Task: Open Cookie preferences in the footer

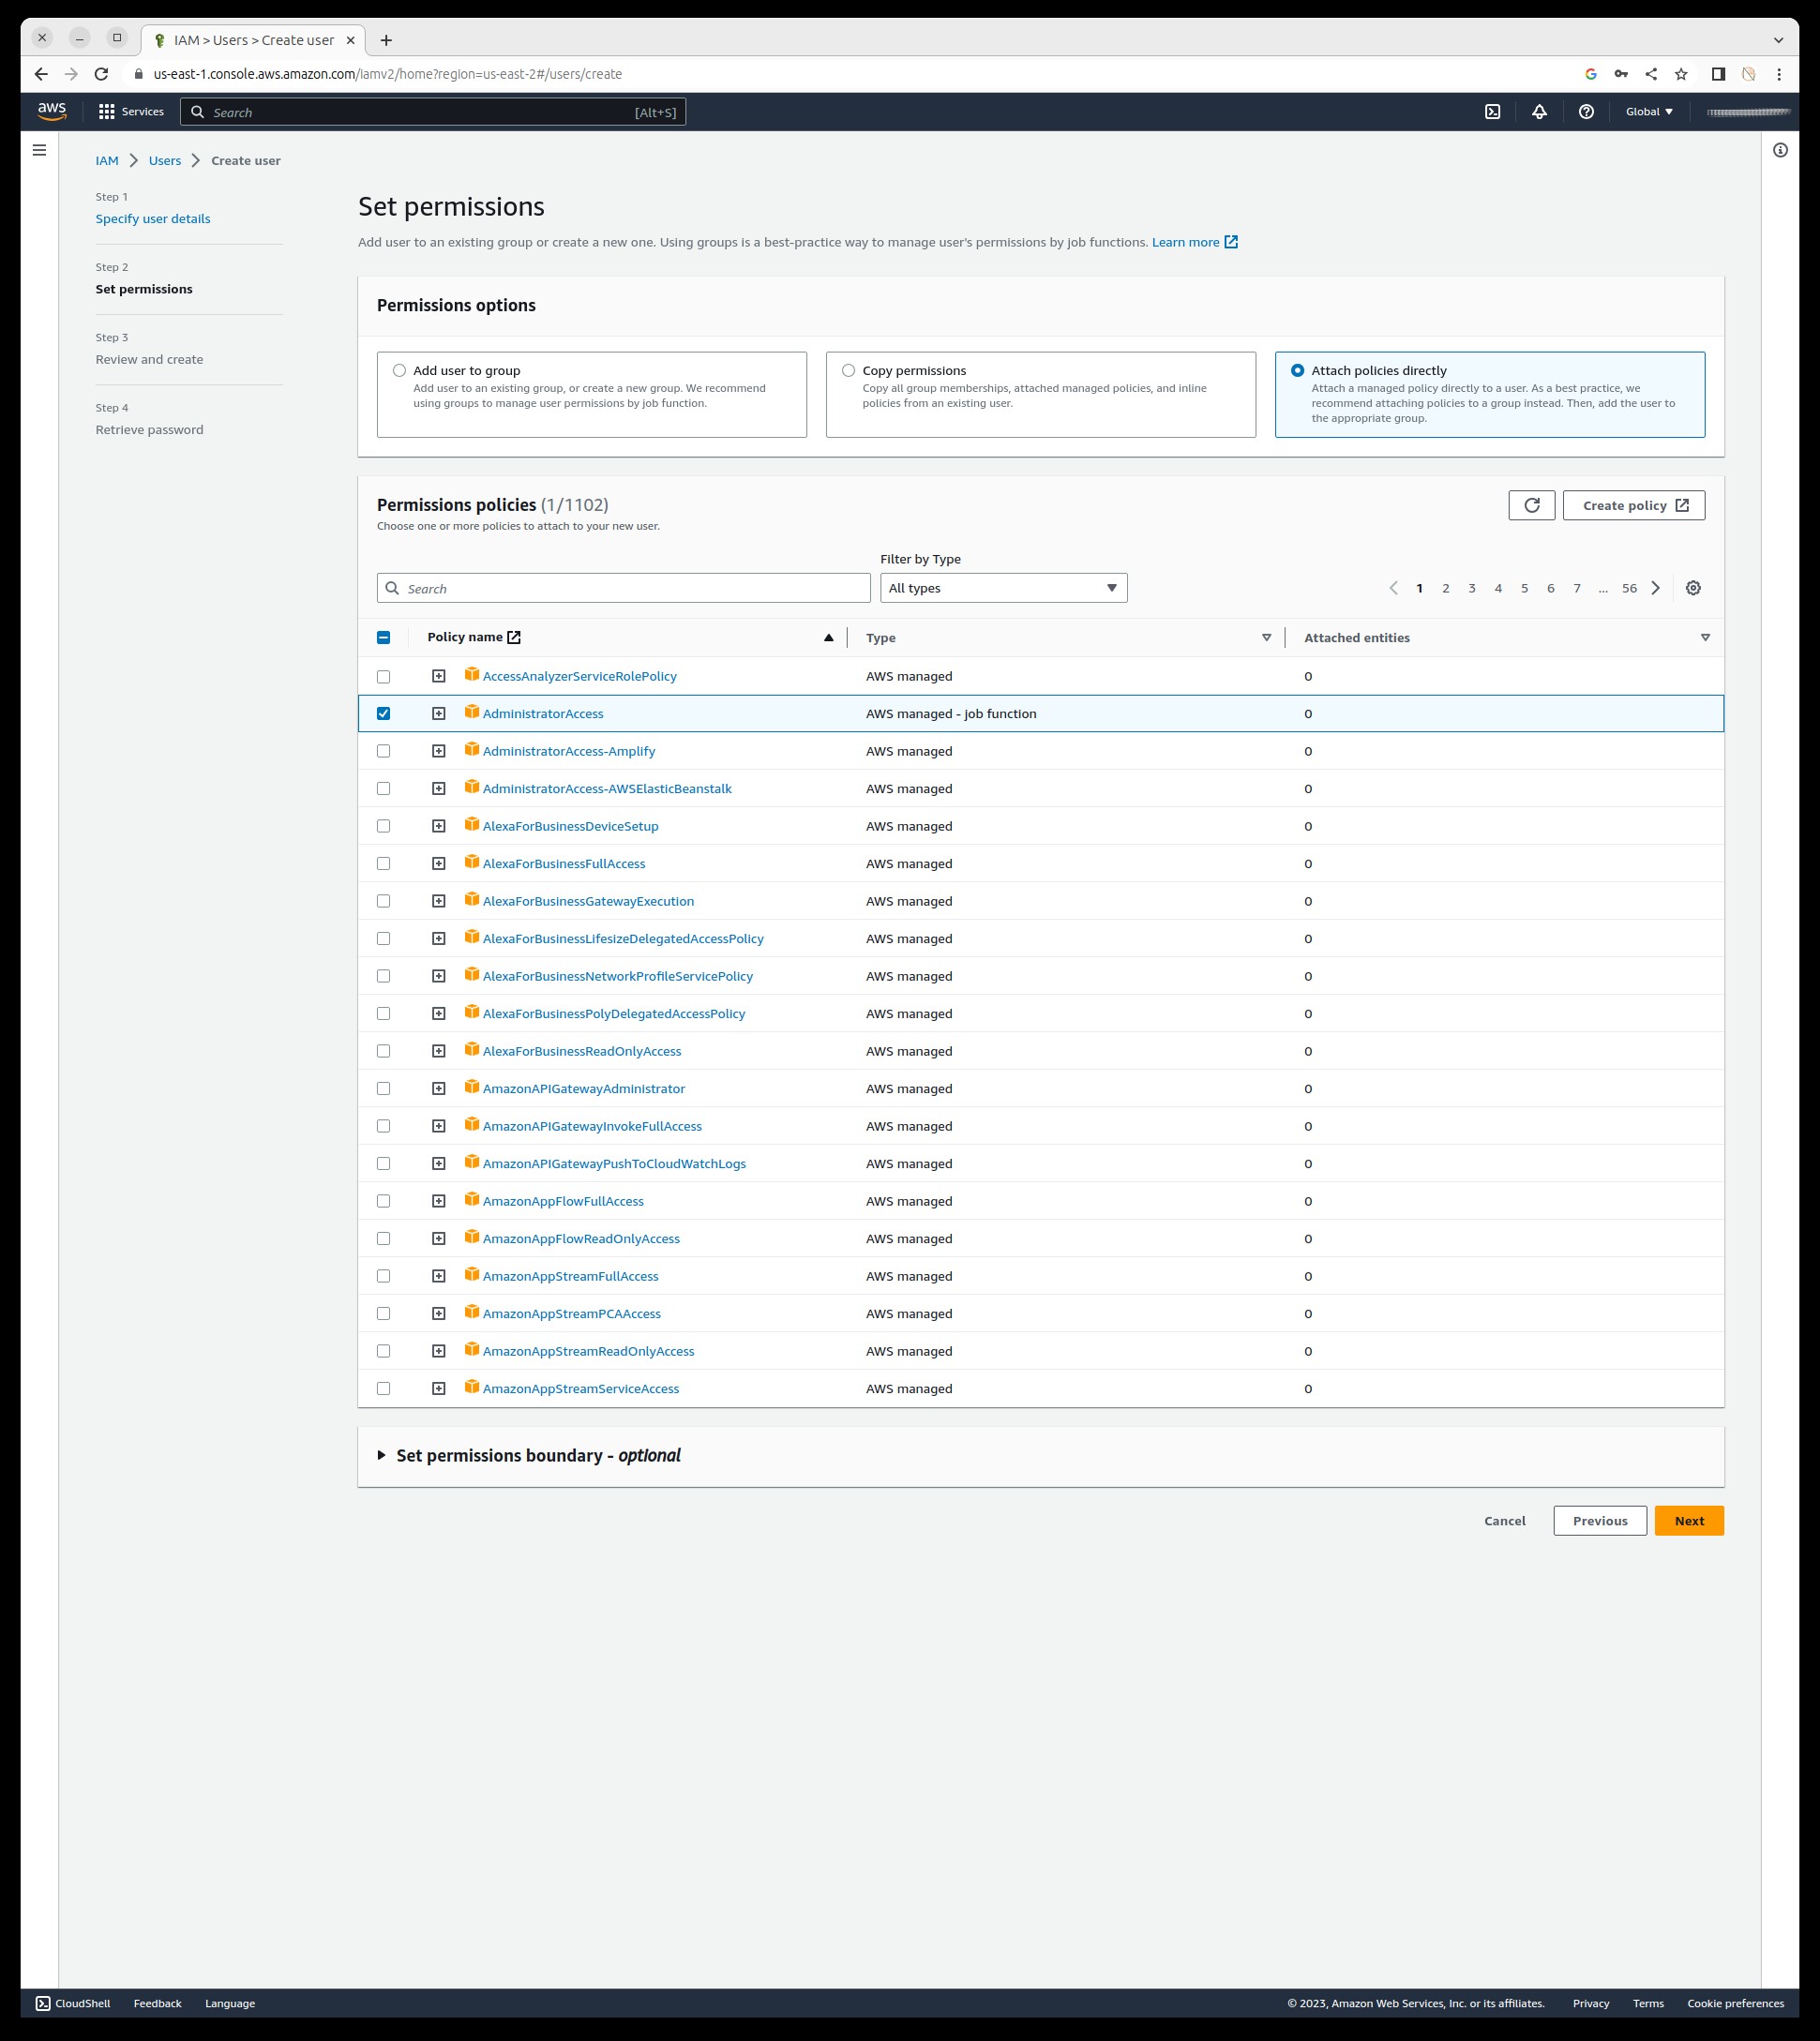Action: (1735, 2003)
